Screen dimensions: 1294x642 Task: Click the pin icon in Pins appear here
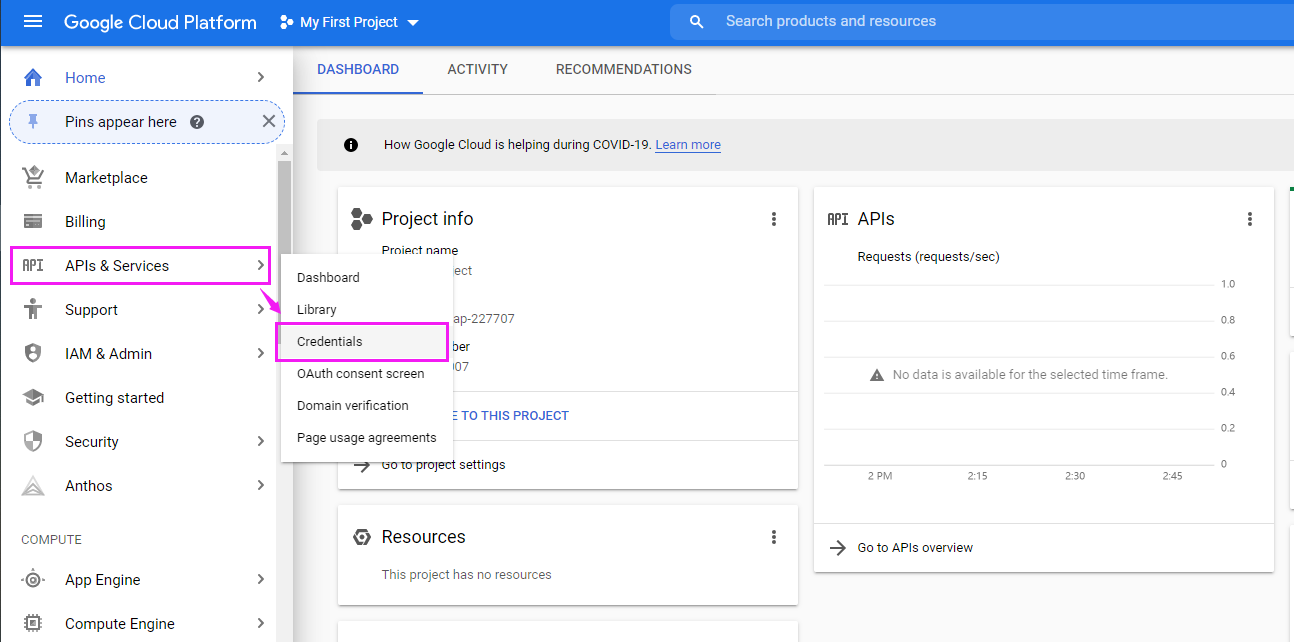pos(33,122)
